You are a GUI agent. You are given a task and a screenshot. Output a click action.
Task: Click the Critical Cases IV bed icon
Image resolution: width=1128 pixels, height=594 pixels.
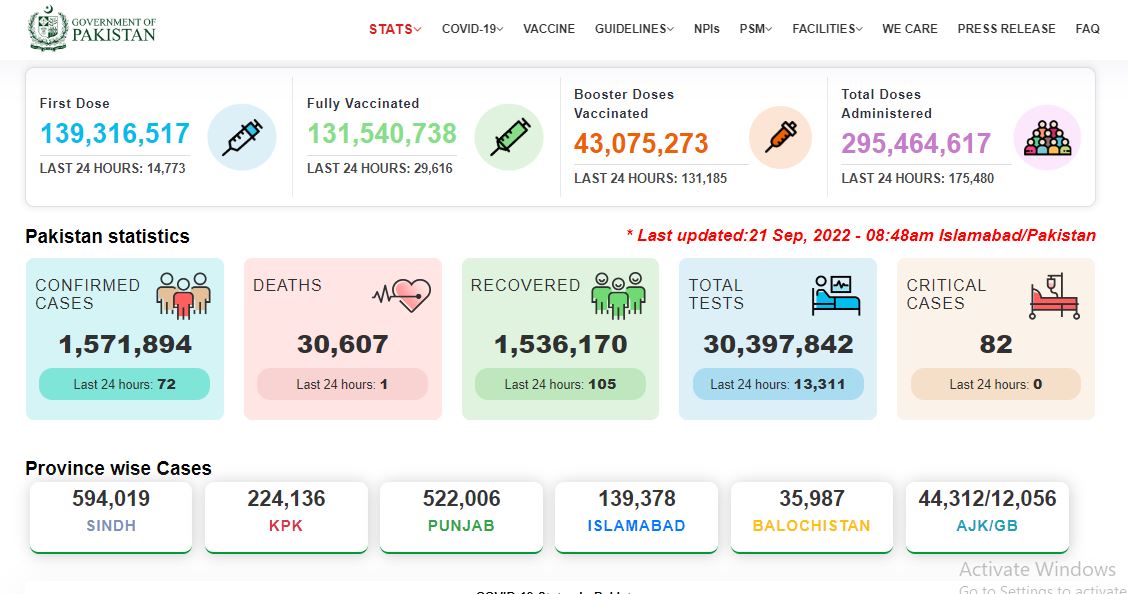(1055, 296)
